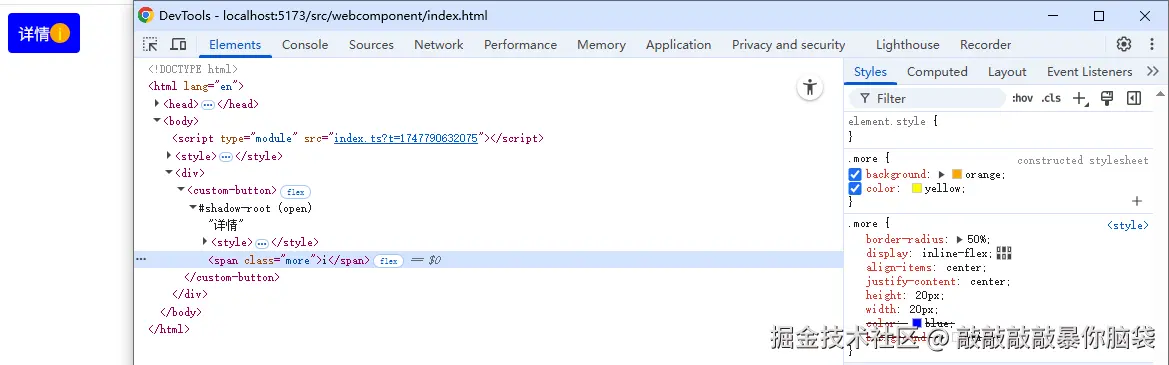Screen dimensions: 1169x365
Task: Focus the Styles Filter input field
Action: (x=927, y=98)
